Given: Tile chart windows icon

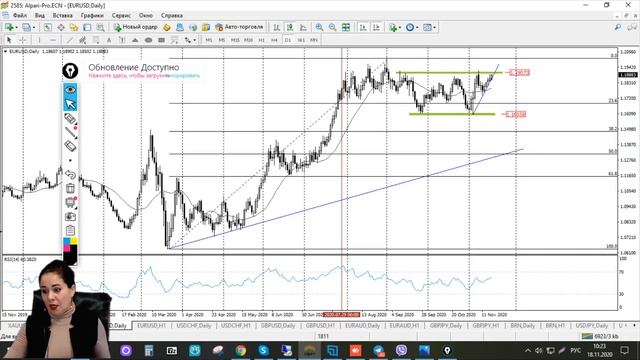Looking at the screenshot, I should [x=346, y=27].
